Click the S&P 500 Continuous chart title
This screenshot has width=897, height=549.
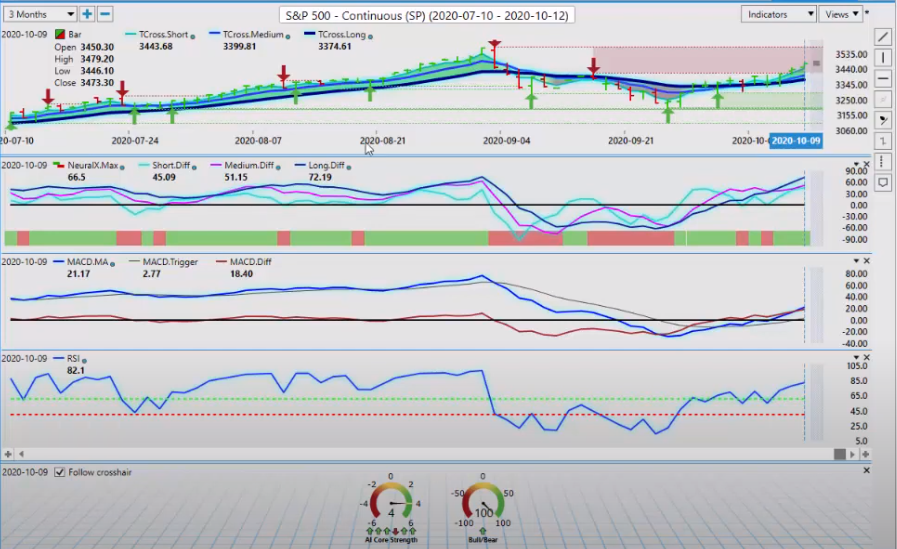tap(427, 15)
